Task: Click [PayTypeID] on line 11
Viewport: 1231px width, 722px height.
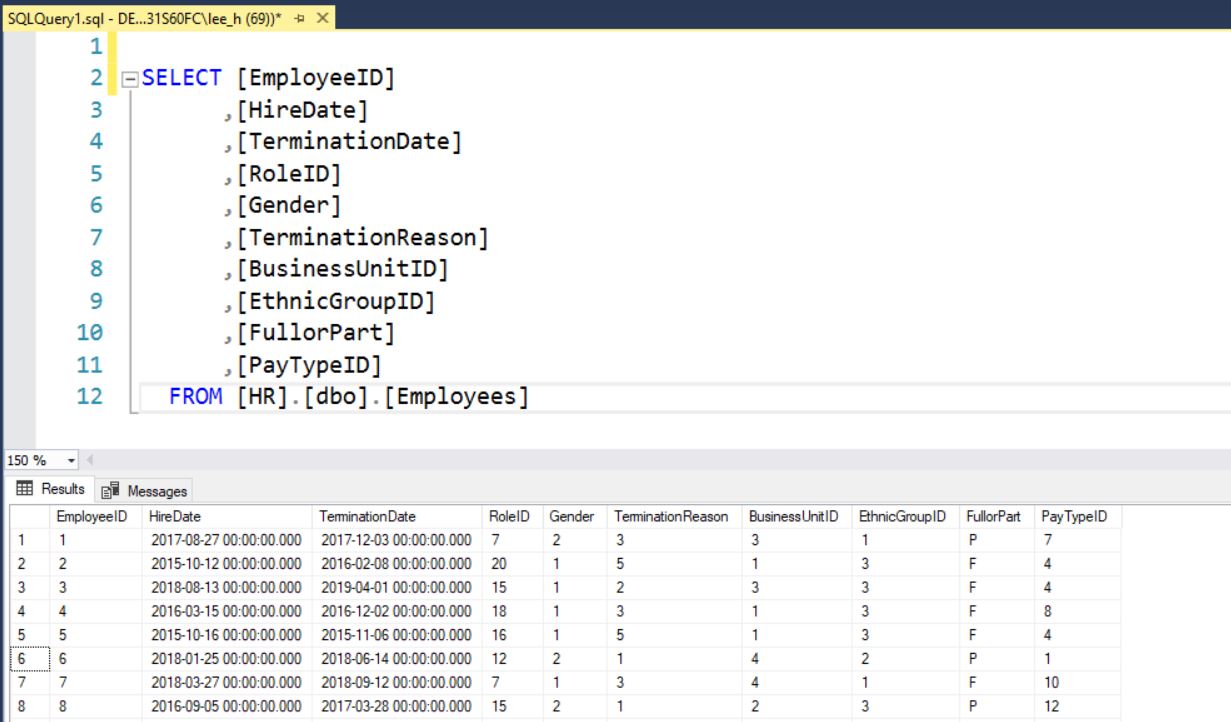Action: click(x=309, y=365)
